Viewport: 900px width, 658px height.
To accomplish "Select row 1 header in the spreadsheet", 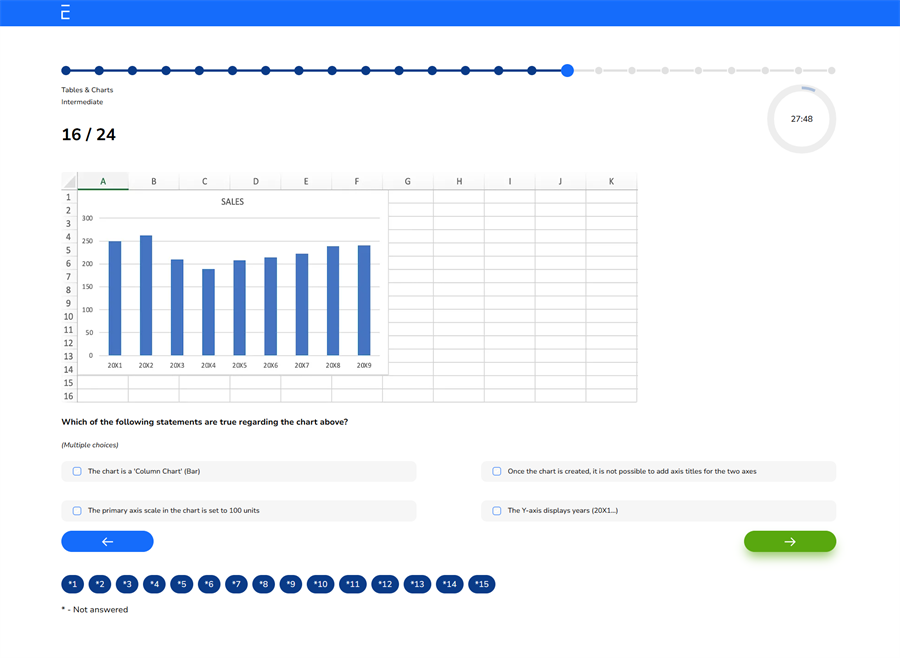I will coord(67,197).
